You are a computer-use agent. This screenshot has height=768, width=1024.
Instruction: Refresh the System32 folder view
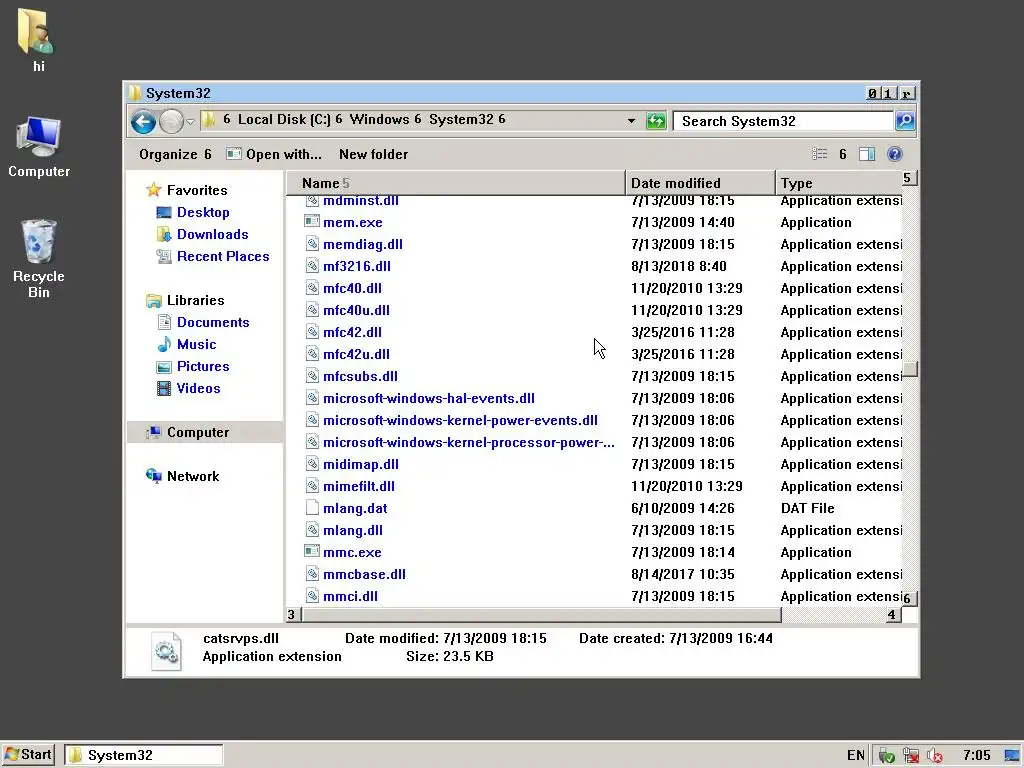tap(656, 121)
